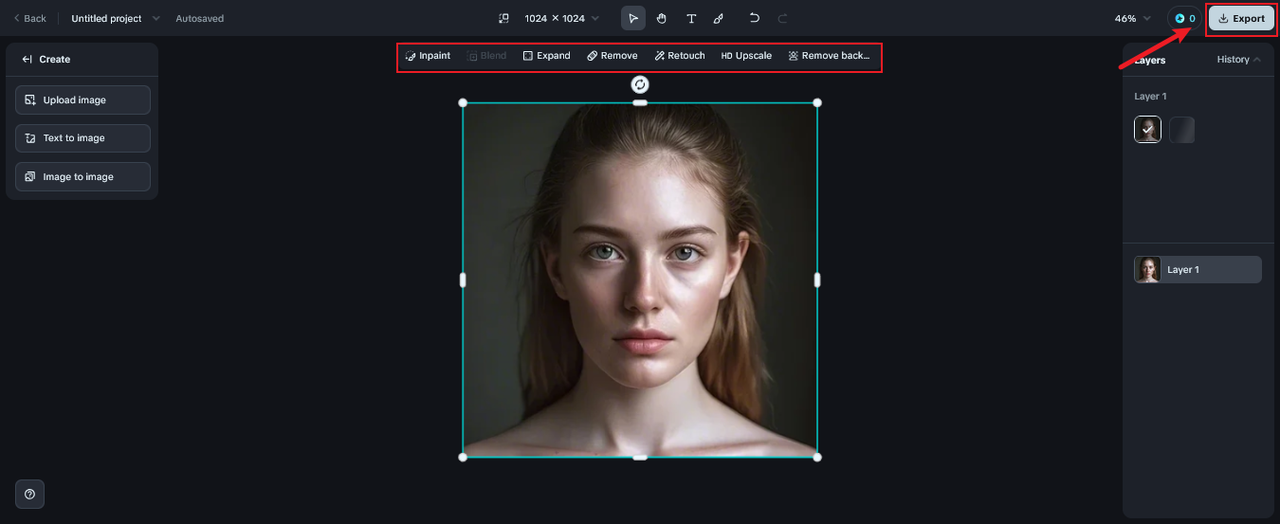Select the dark second history thumbnail
The image size is (1280, 524).
[x=1182, y=130]
